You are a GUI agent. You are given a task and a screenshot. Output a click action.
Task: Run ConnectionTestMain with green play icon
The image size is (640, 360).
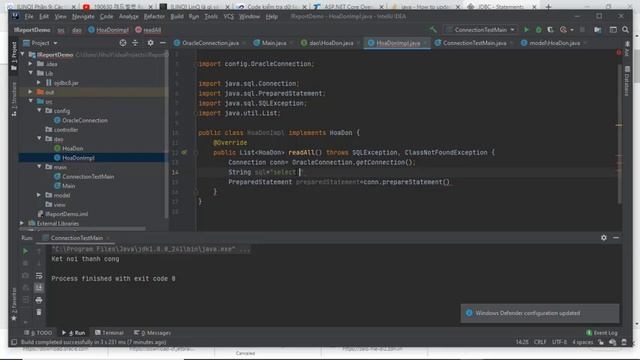pyautogui.click(x=526, y=30)
